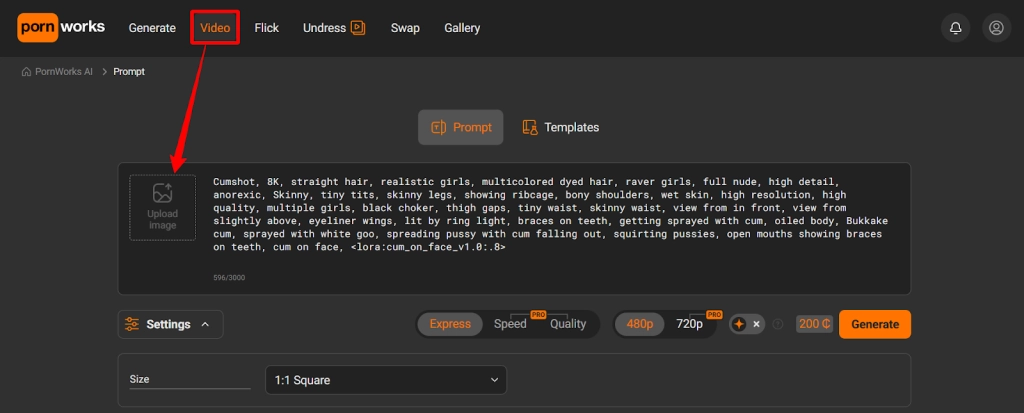1024x413 pixels.
Task: Click the PornWorks logo
Action: click(x=61, y=27)
